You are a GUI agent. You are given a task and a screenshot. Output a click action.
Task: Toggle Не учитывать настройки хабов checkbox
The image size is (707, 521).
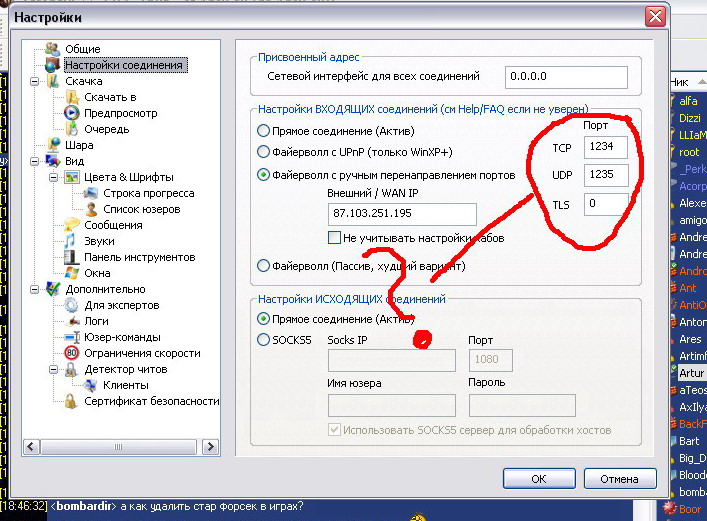(x=334, y=238)
